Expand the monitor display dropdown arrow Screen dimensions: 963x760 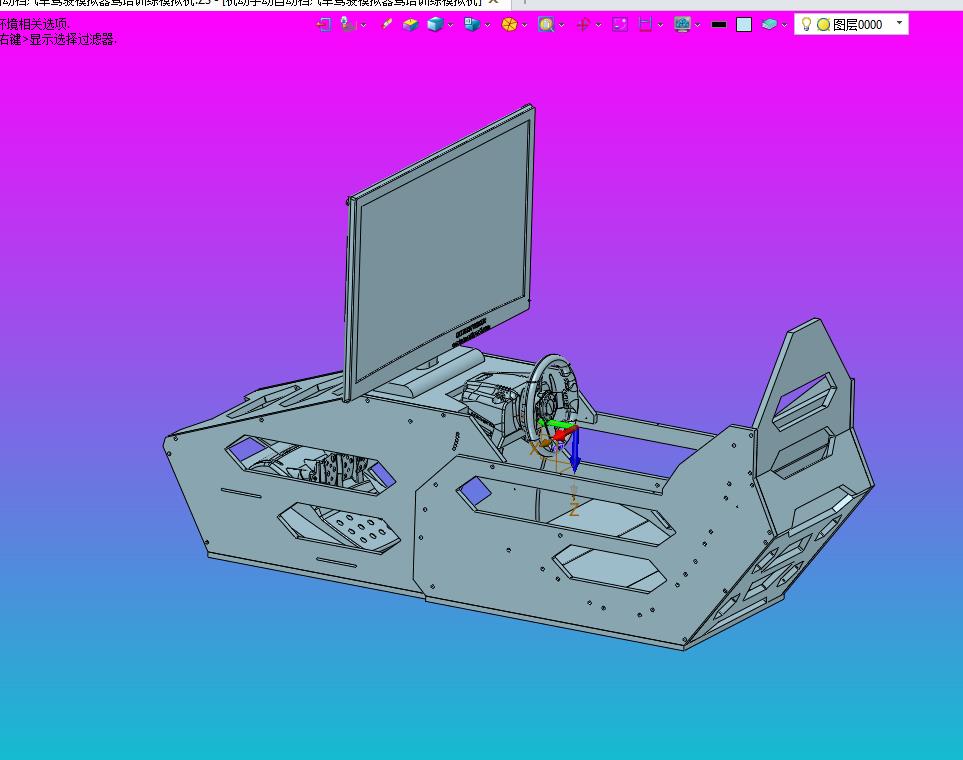pos(697,25)
